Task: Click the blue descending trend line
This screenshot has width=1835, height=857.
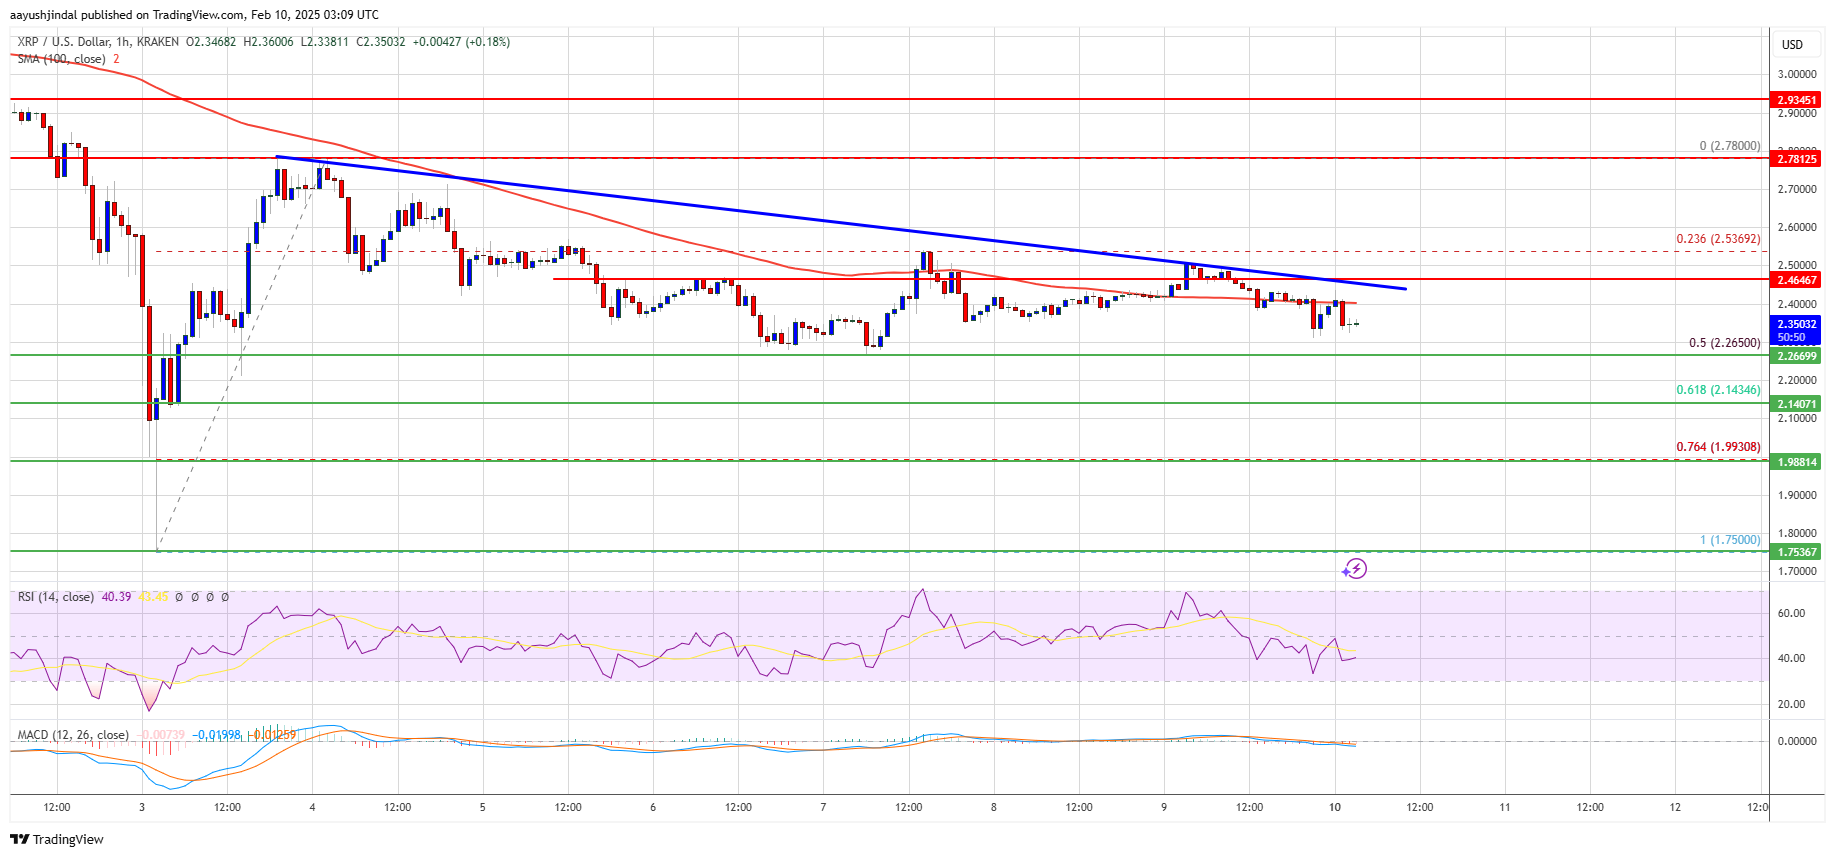Action: coord(840,222)
